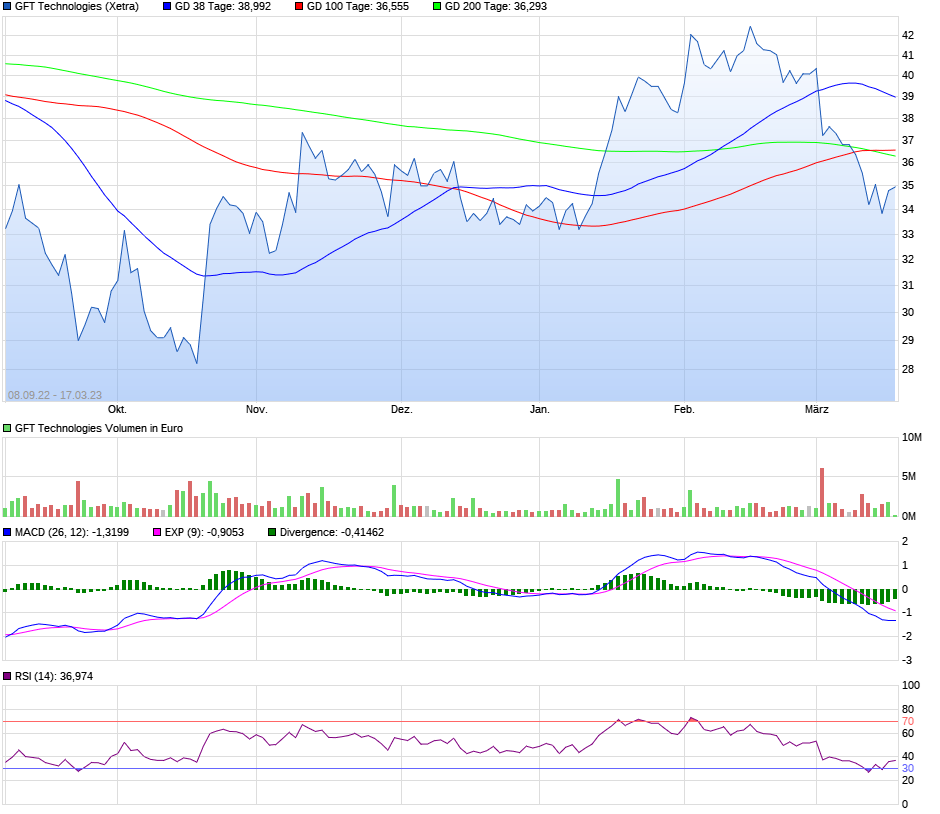Click the GFT Technologies (Xetra) legend swatch
The width and height of the screenshot is (940, 814).
[7, 7]
